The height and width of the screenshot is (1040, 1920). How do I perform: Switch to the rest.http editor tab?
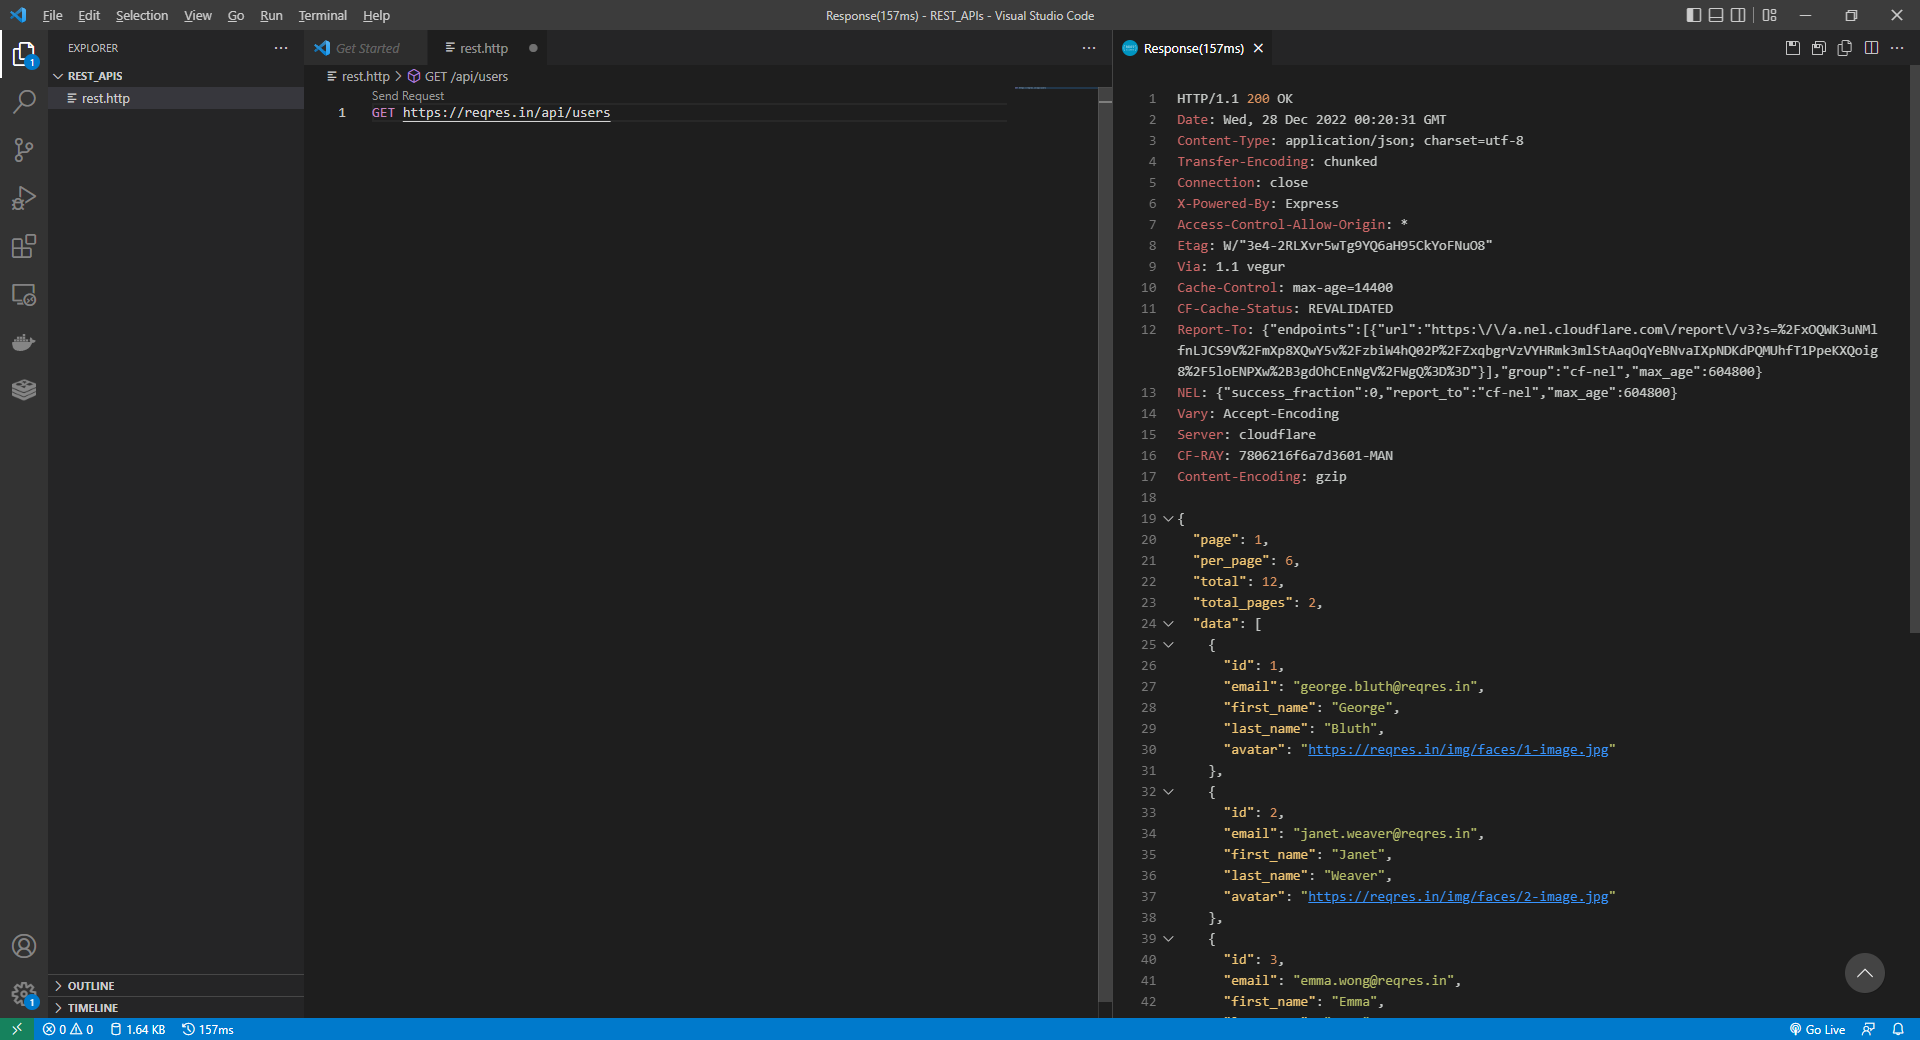(485, 48)
